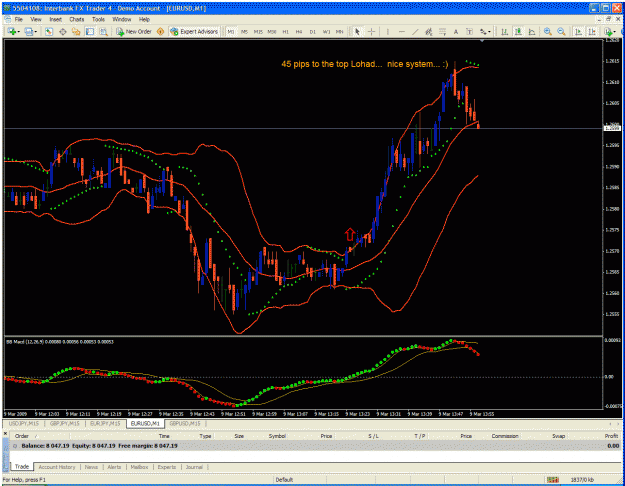Switch to GBPJPY,M15 chart tab
This screenshot has height=486, width=625.
click(x=65, y=423)
